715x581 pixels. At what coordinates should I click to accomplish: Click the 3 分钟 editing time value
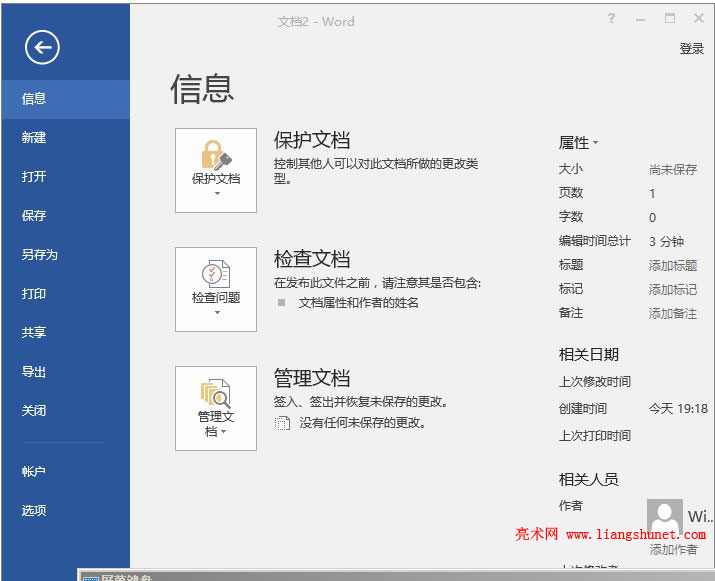coord(666,242)
